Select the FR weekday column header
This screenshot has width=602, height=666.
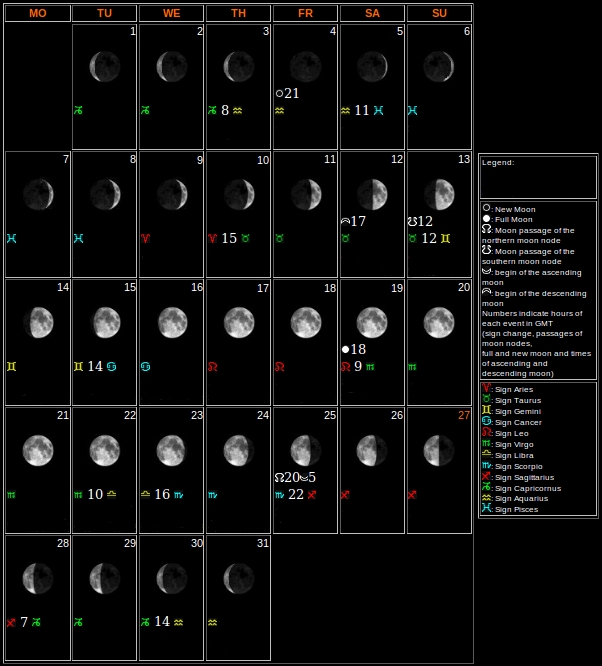pyautogui.click(x=305, y=13)
